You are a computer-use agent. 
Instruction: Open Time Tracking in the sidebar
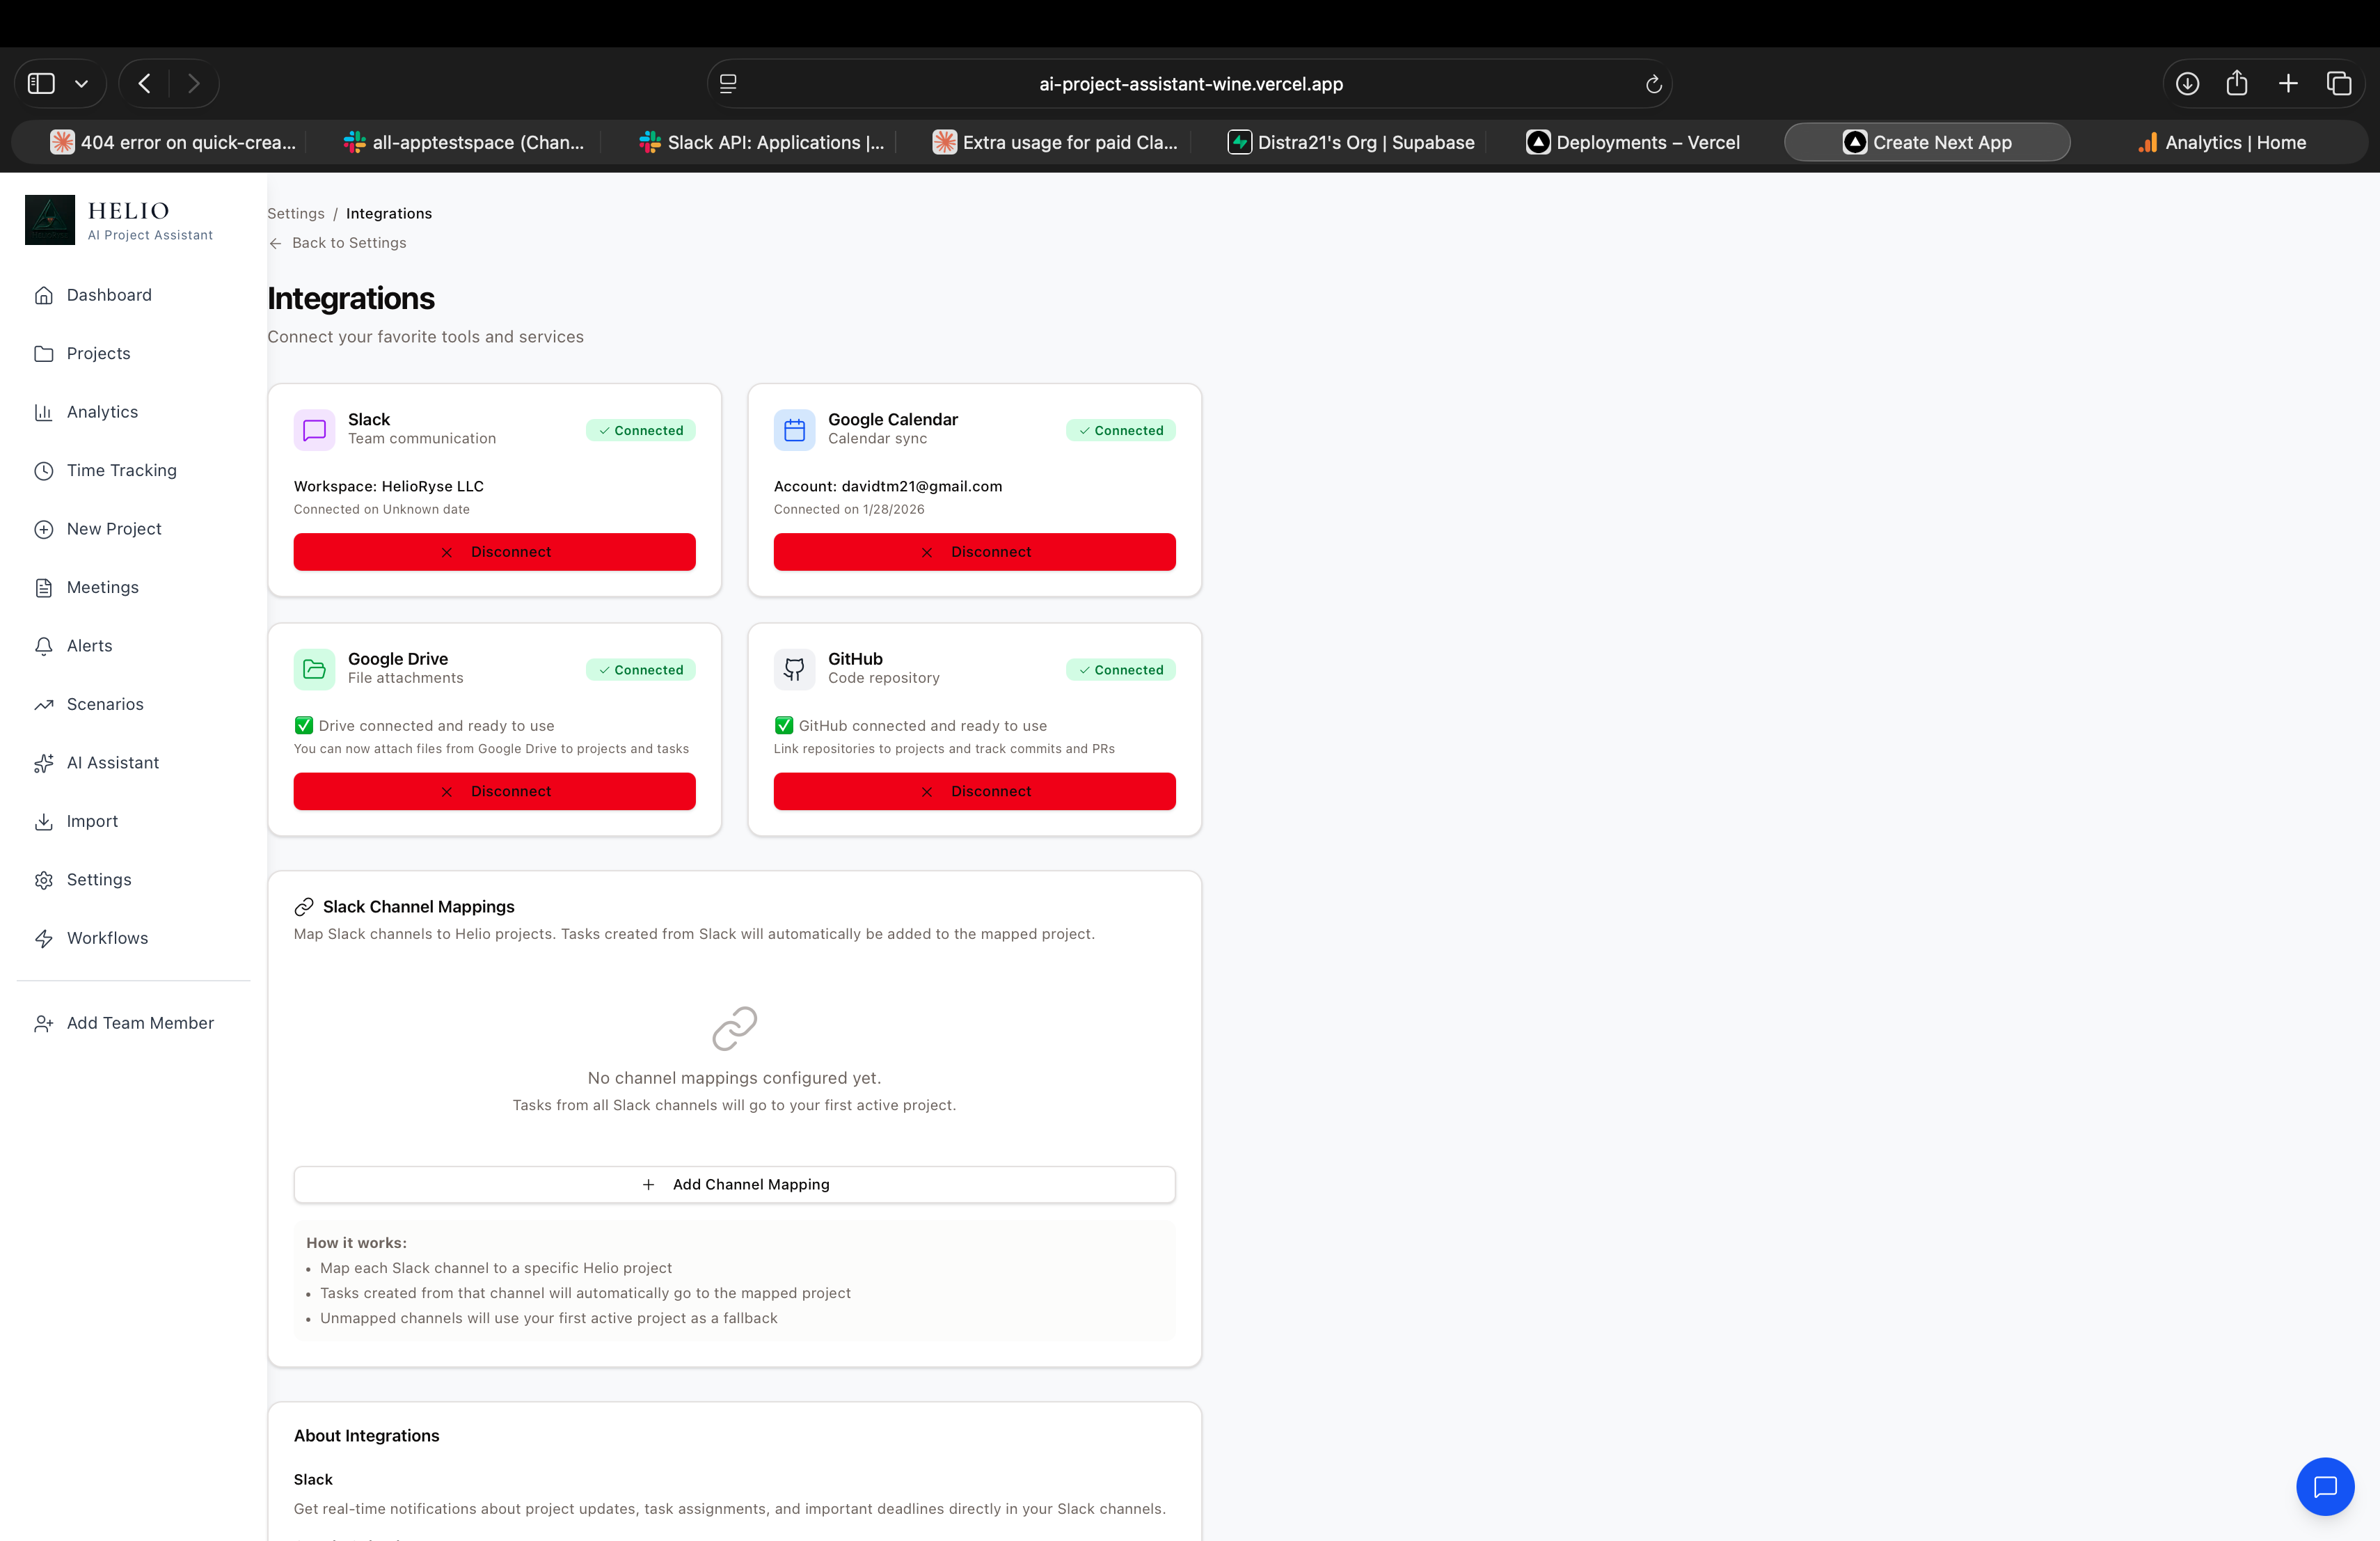click(x=120, y=470)
